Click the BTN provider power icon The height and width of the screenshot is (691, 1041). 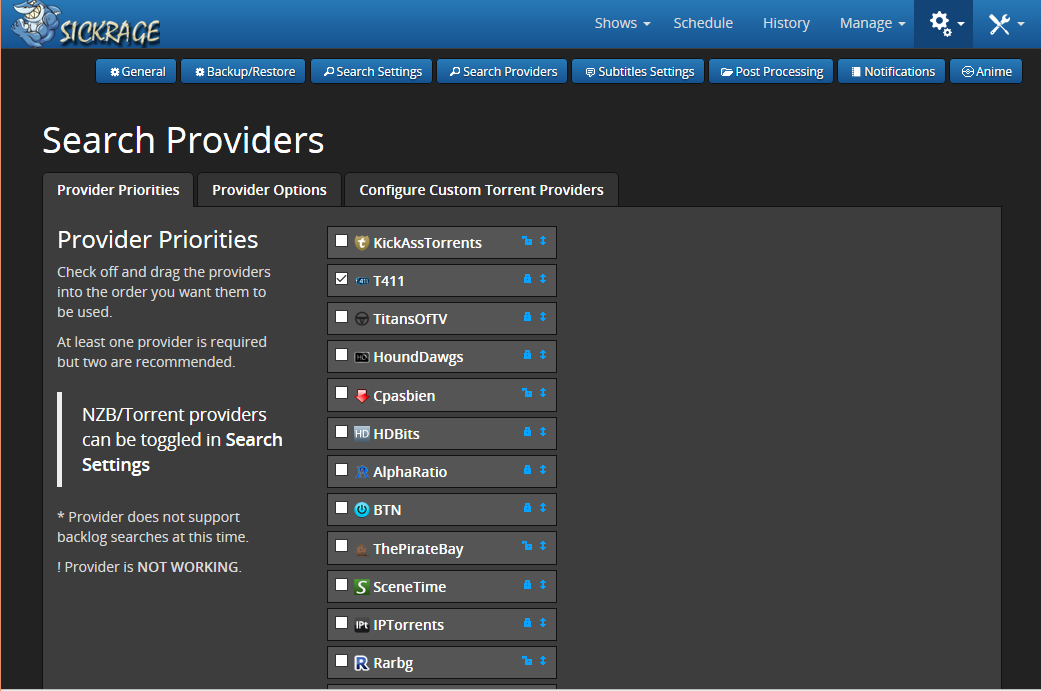coord(362,510)
